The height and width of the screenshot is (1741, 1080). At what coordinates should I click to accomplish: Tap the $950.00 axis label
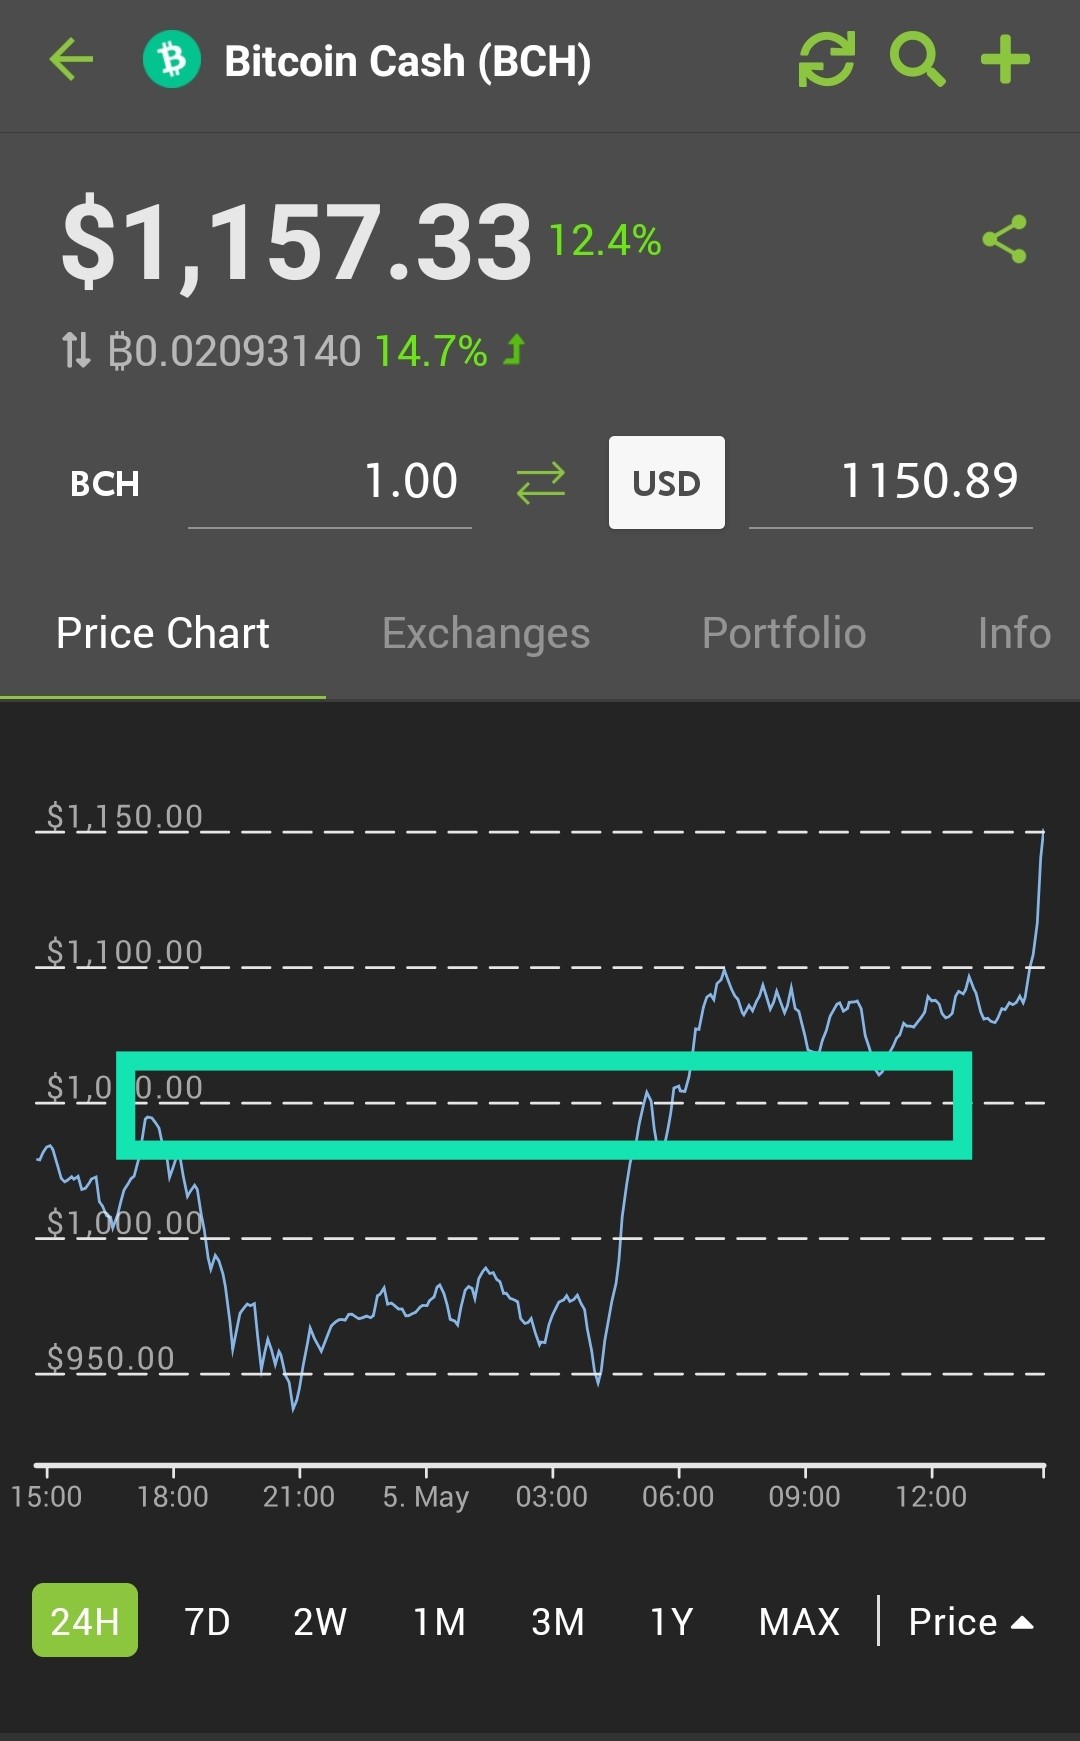111,1358
